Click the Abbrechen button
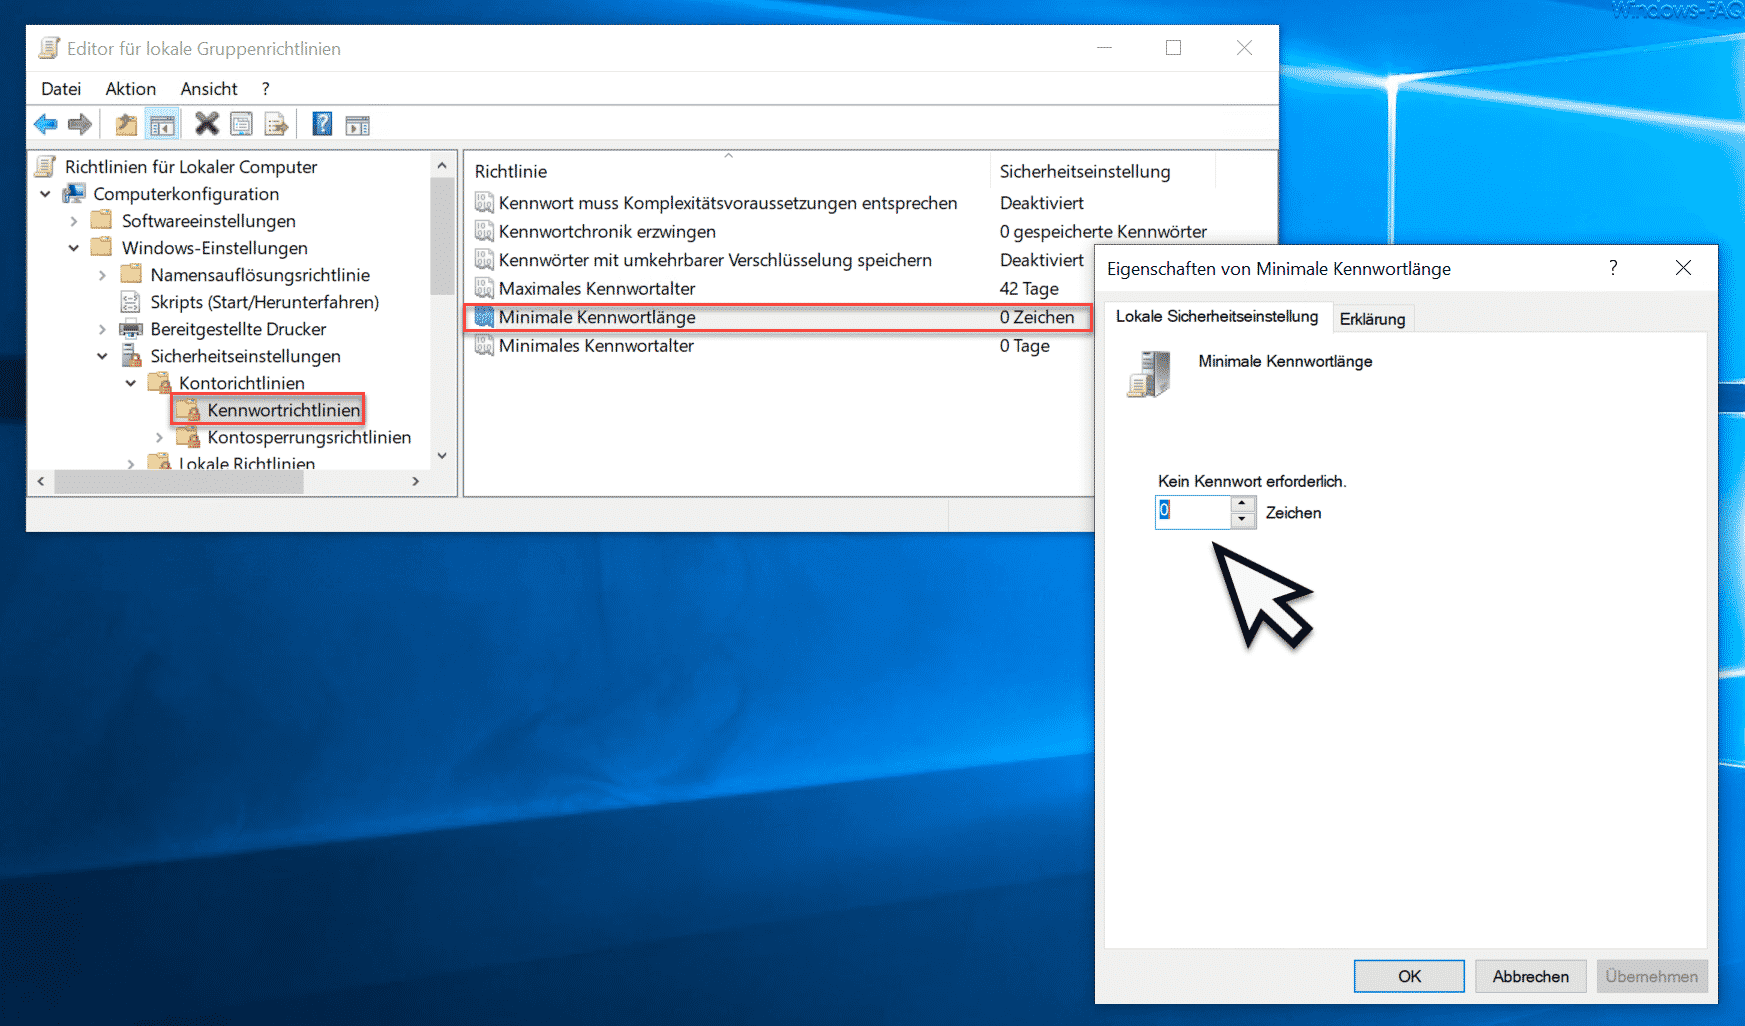Image resolution: width=1745 pixels, height=1026 pixels. coord(1530,976)
